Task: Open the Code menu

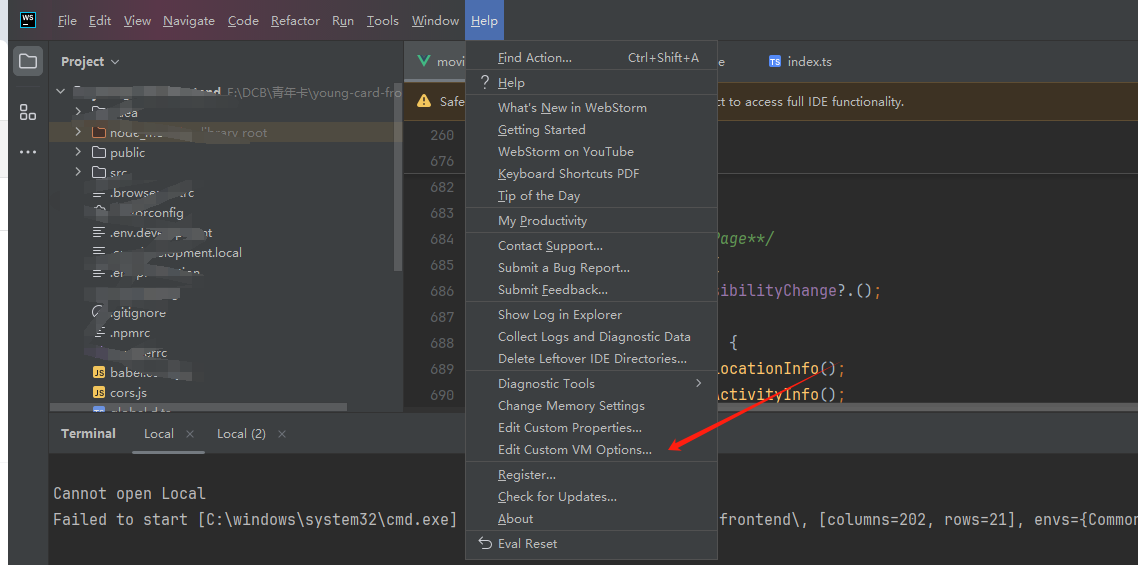Action: click(243, 20)
